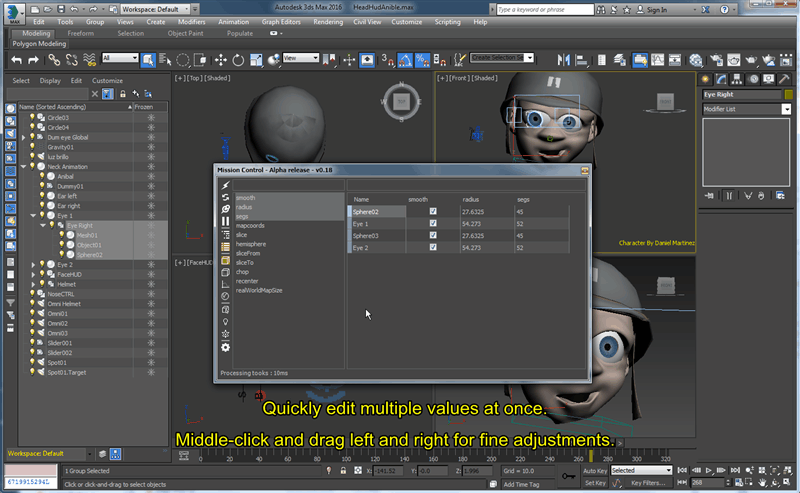This screenshot has width=800, height=493.
Task: Click the Redo arrow in main toolbar
Action: (33, 60)
